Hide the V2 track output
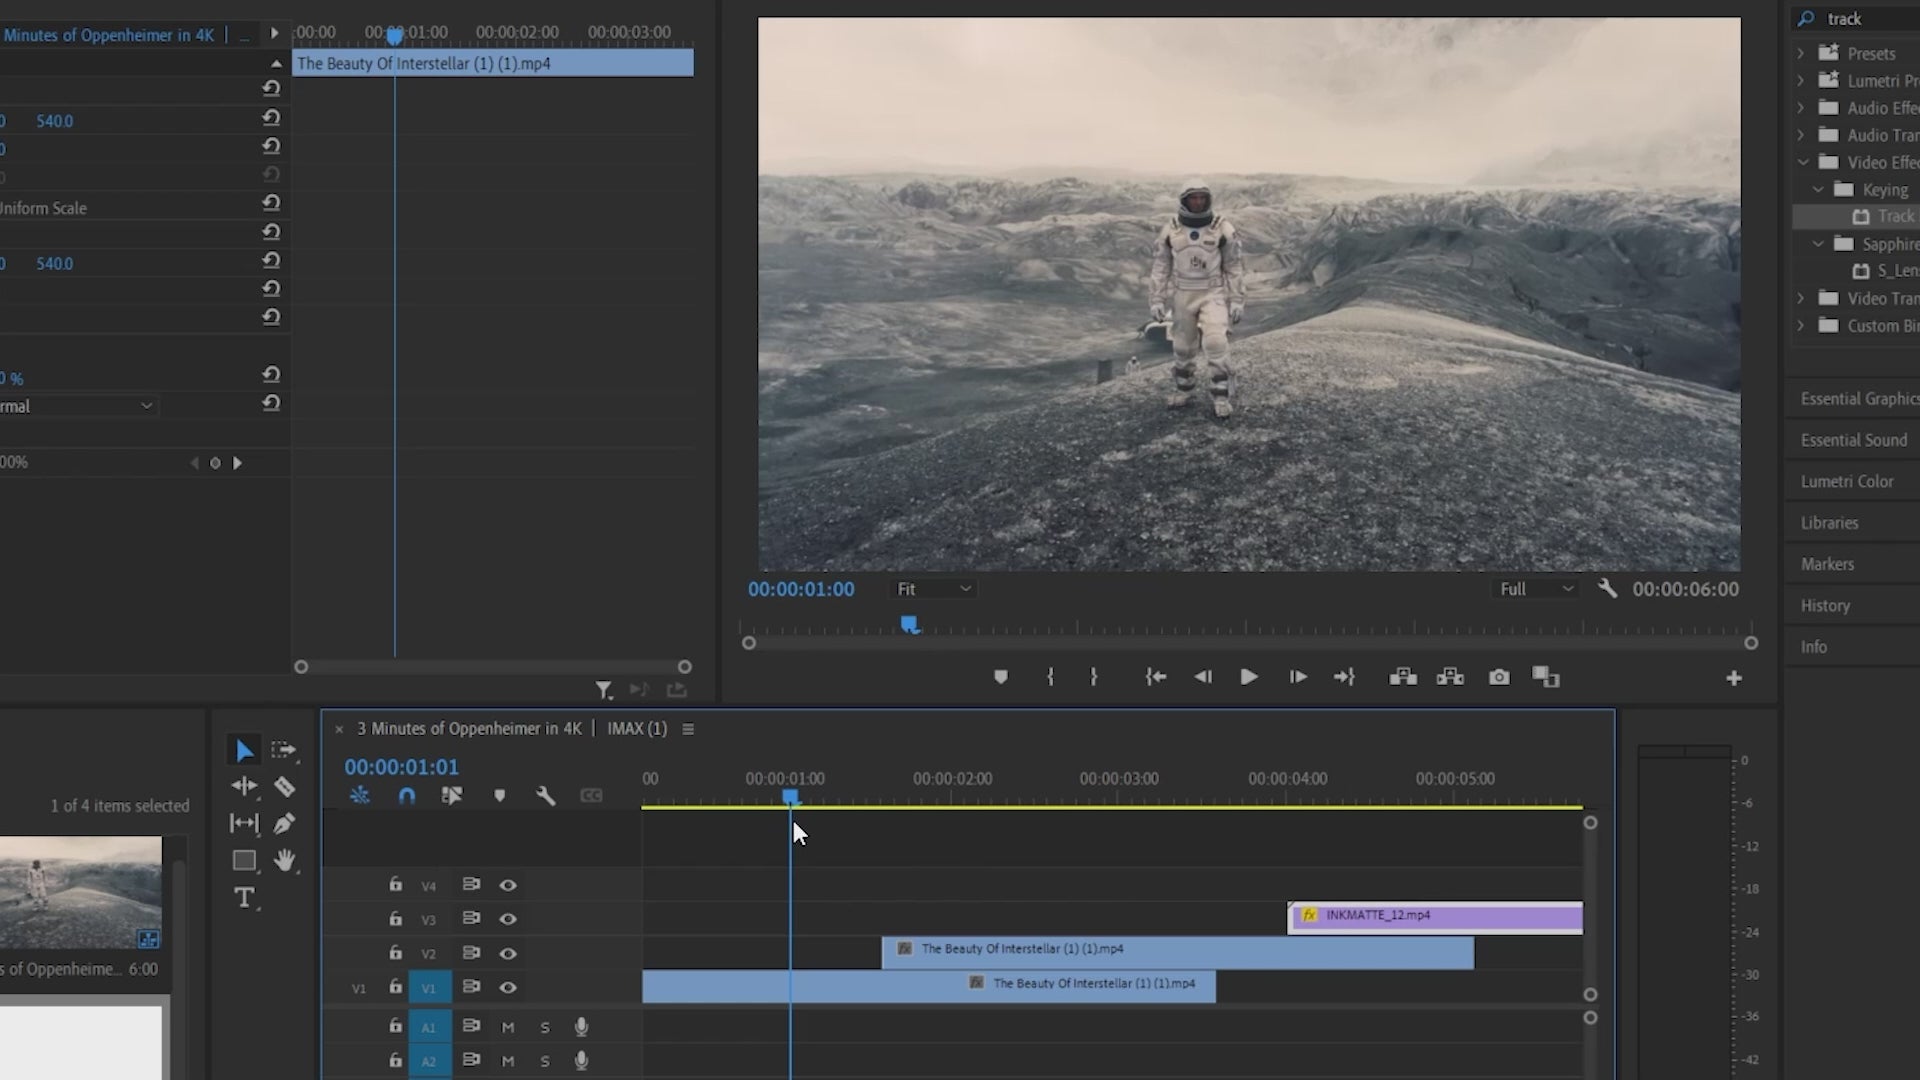1920x1080 pixels. tap(508, 954)
